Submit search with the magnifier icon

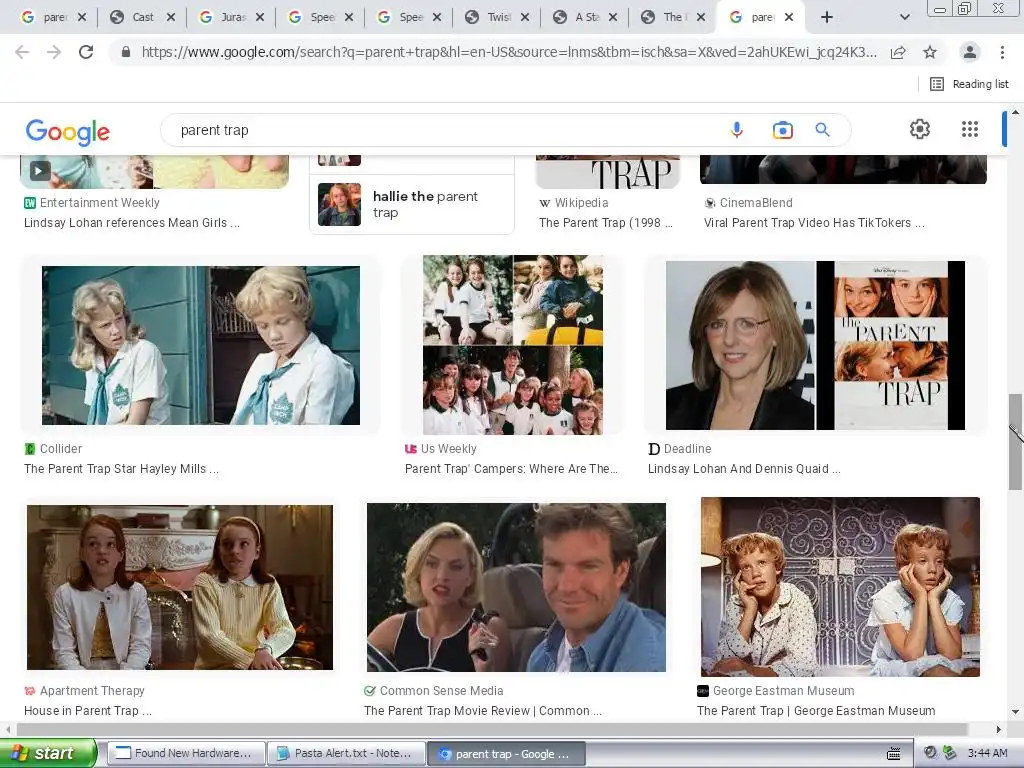tap(822, 130)
